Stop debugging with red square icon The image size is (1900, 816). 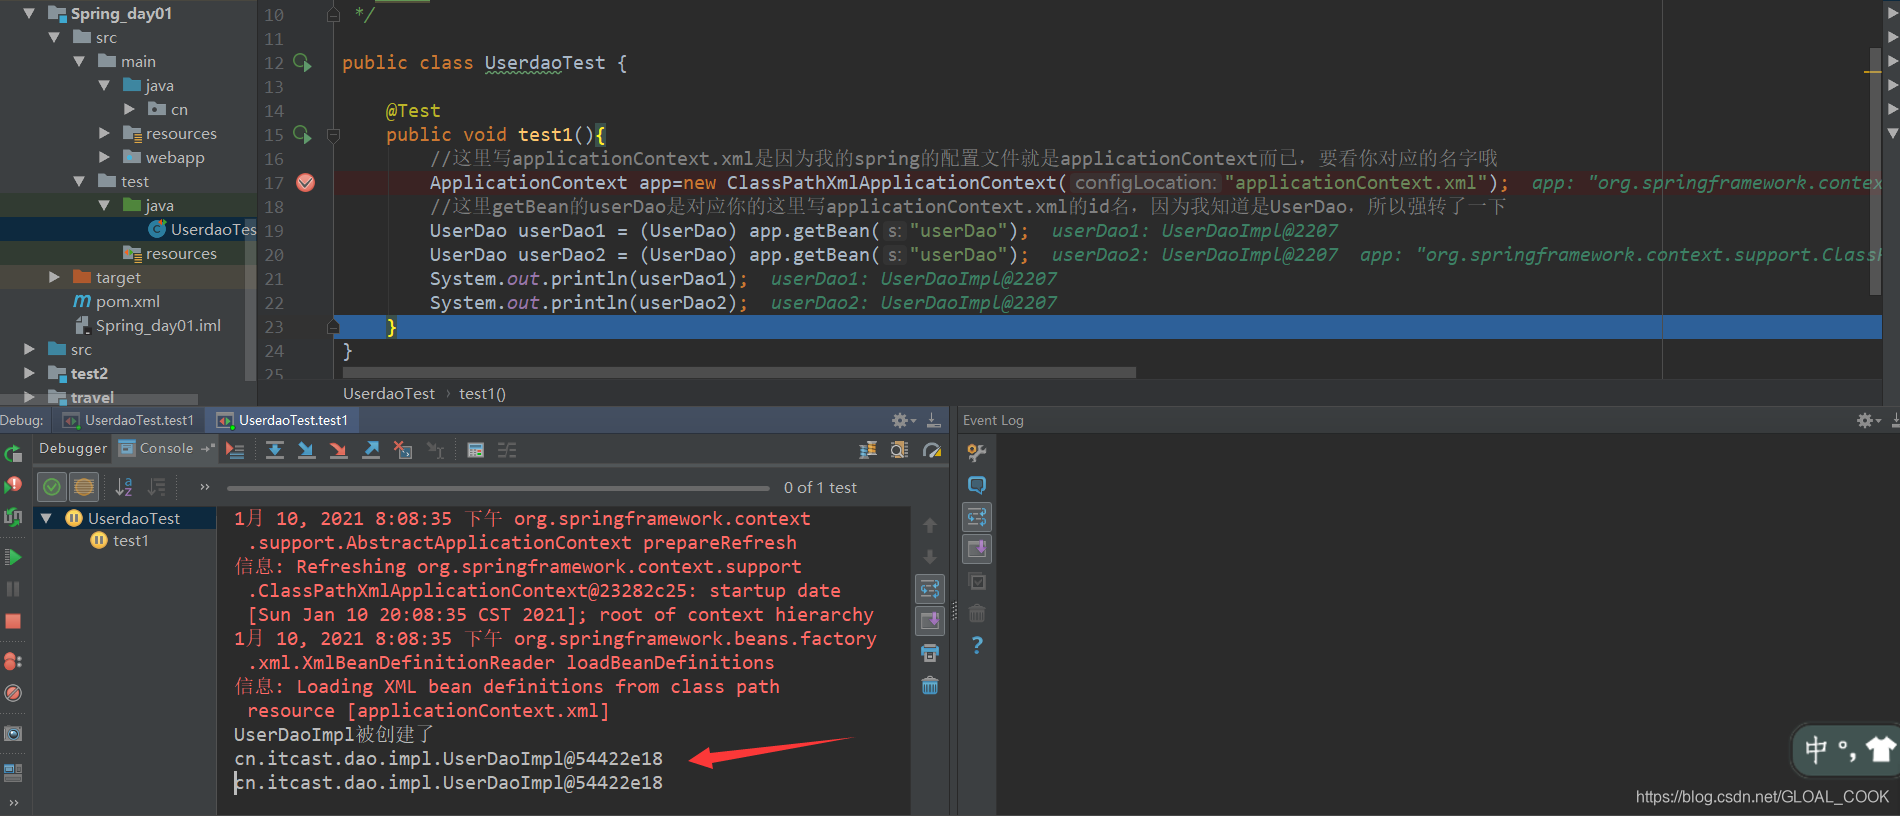tap(13, 621)
